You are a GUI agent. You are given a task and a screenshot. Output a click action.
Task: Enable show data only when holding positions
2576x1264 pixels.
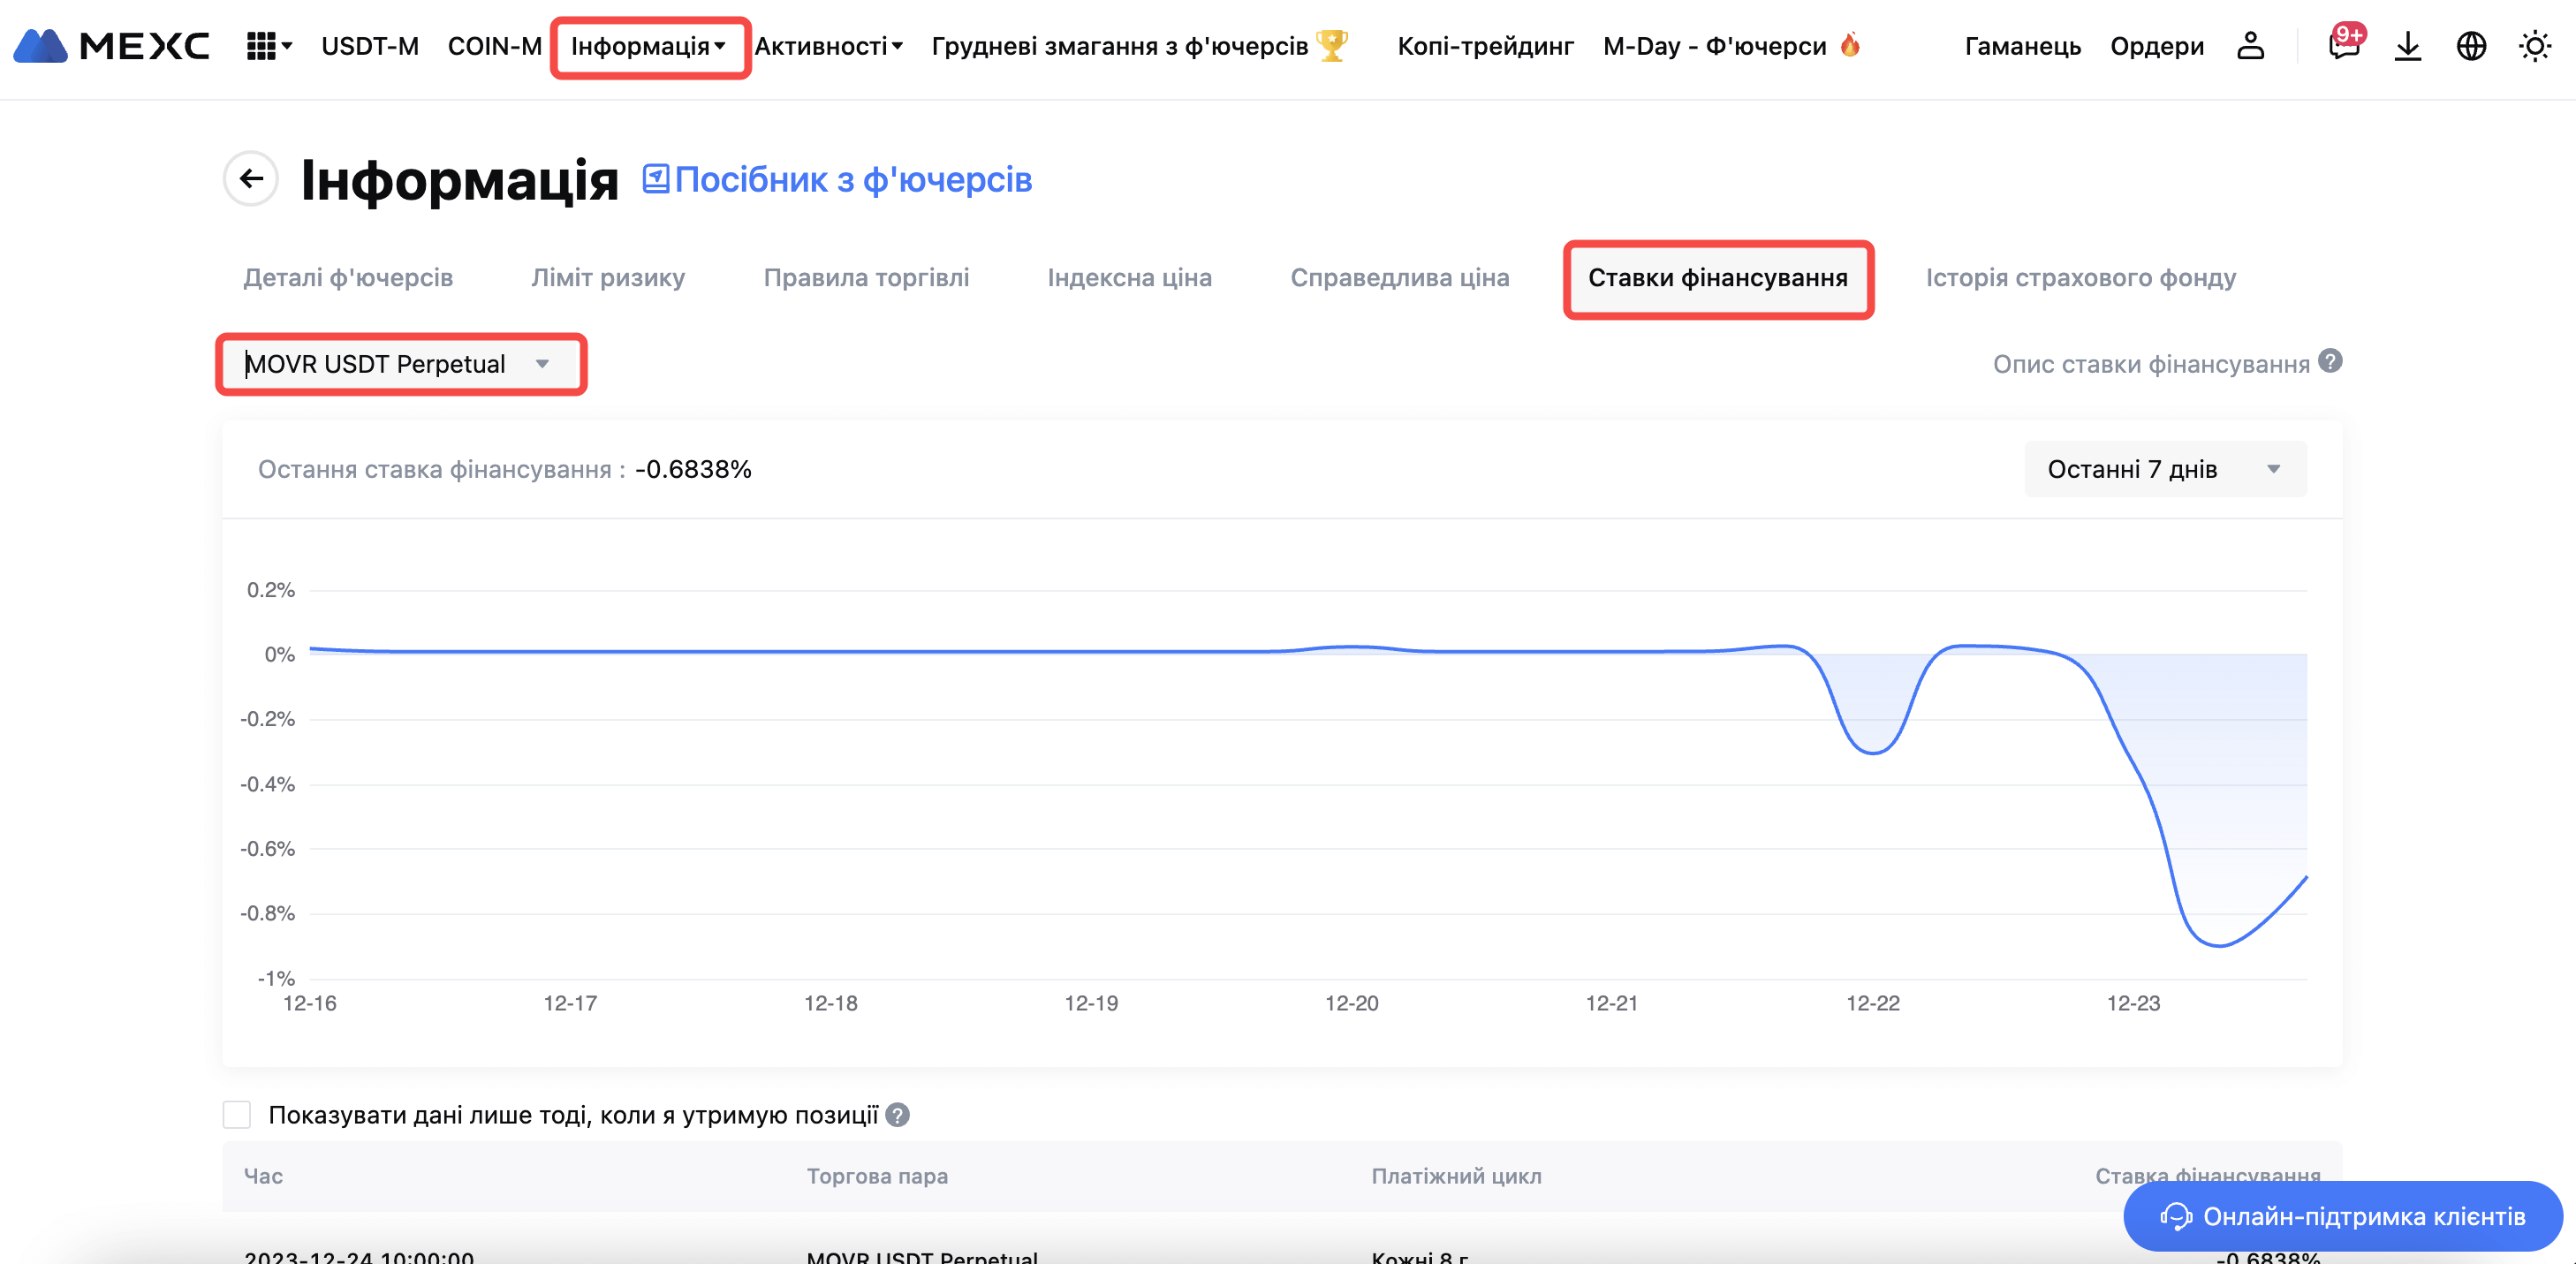tap(237, 1115)
